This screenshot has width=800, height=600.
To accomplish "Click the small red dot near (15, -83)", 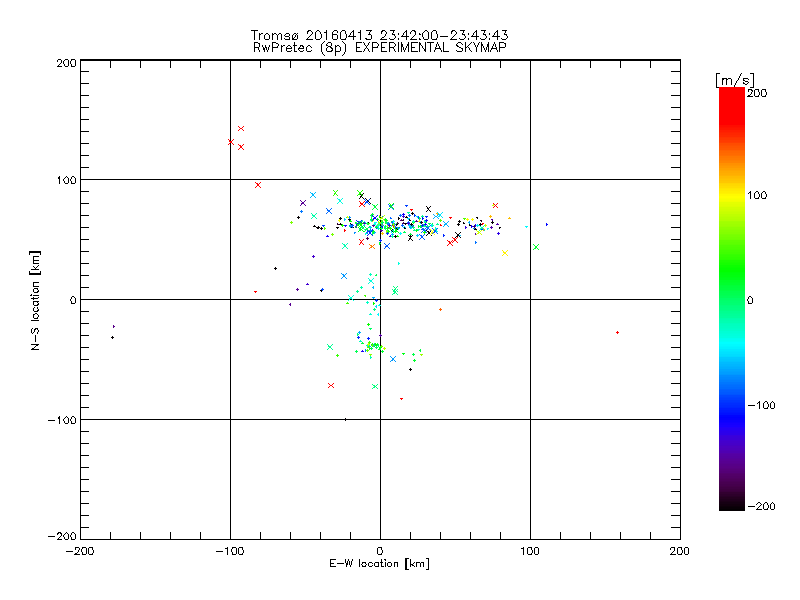I will [x=402, y=399].
